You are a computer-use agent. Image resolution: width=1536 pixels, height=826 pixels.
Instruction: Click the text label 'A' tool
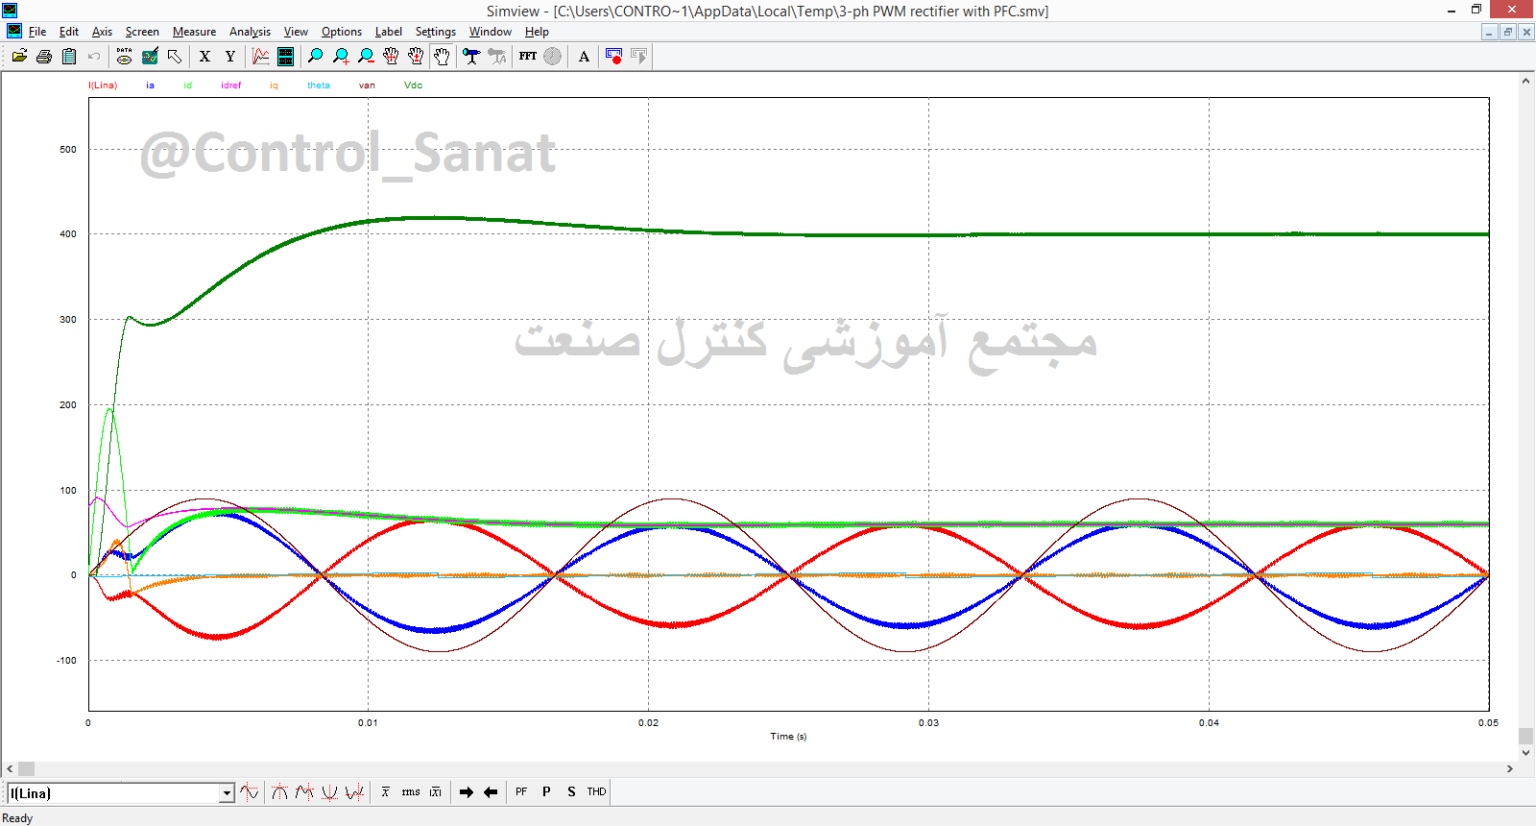pos(584,57)
